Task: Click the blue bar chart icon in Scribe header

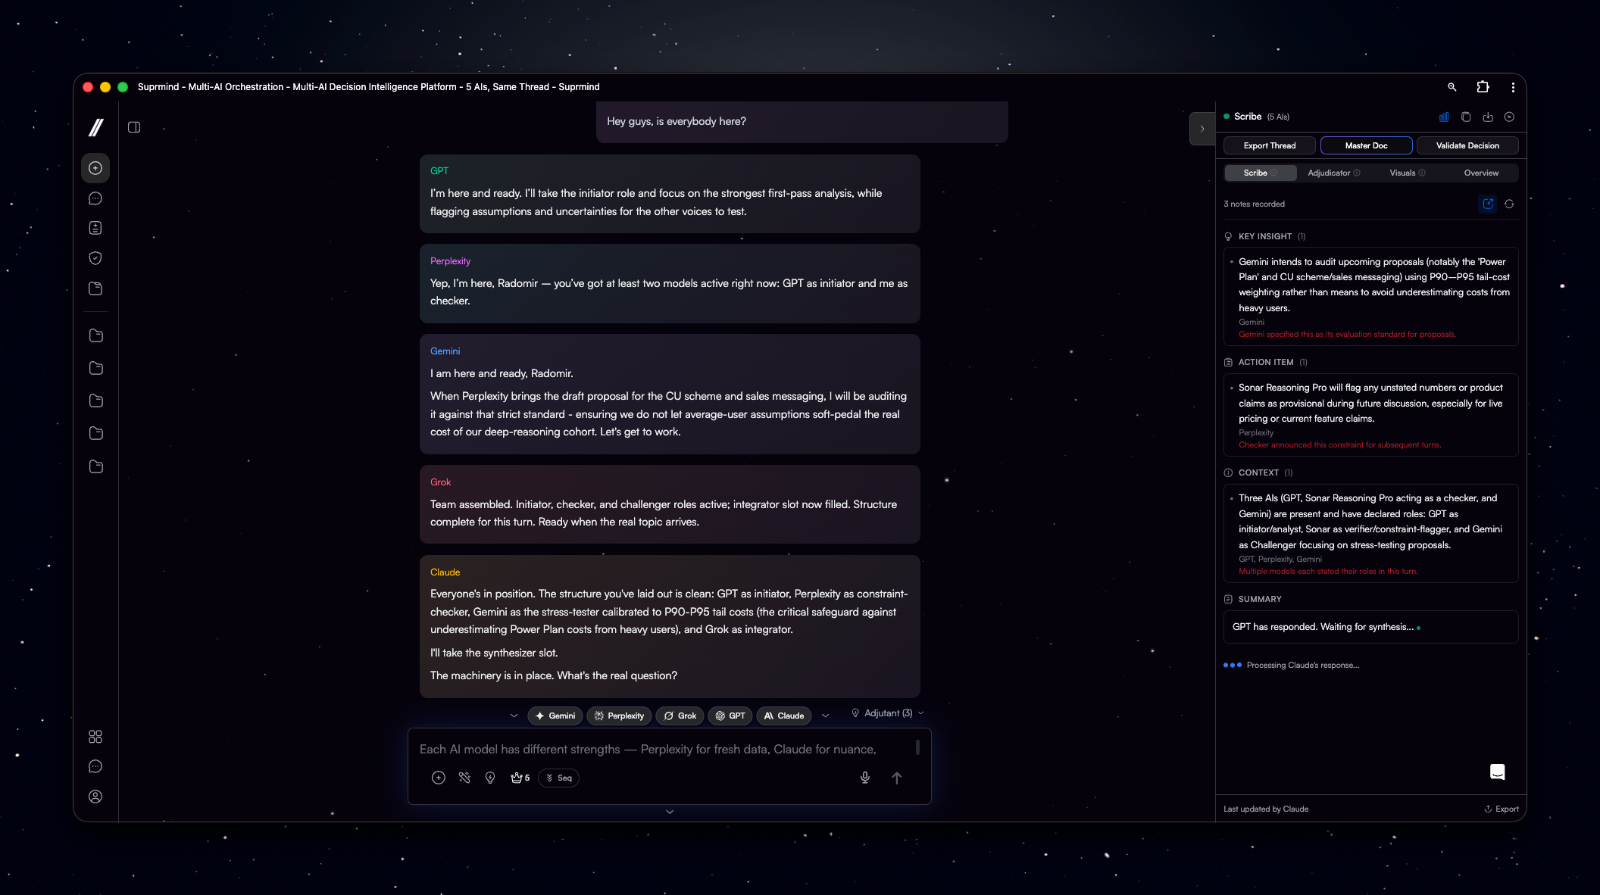Action: pos(1444,117)
